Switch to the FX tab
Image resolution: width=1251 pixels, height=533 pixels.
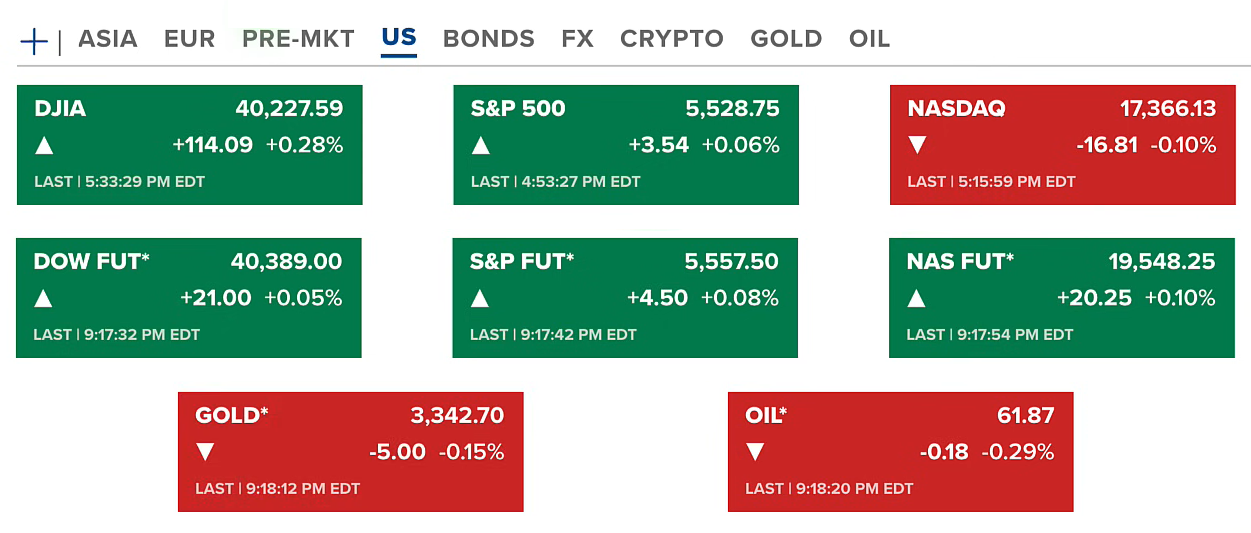tap(577, 39)
